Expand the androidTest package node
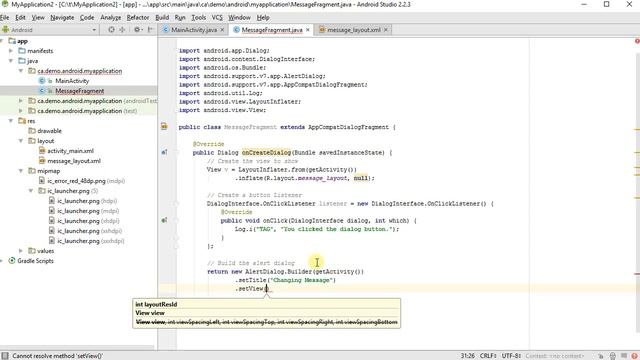Screen dimensions: 640x360 pos(21,101)
